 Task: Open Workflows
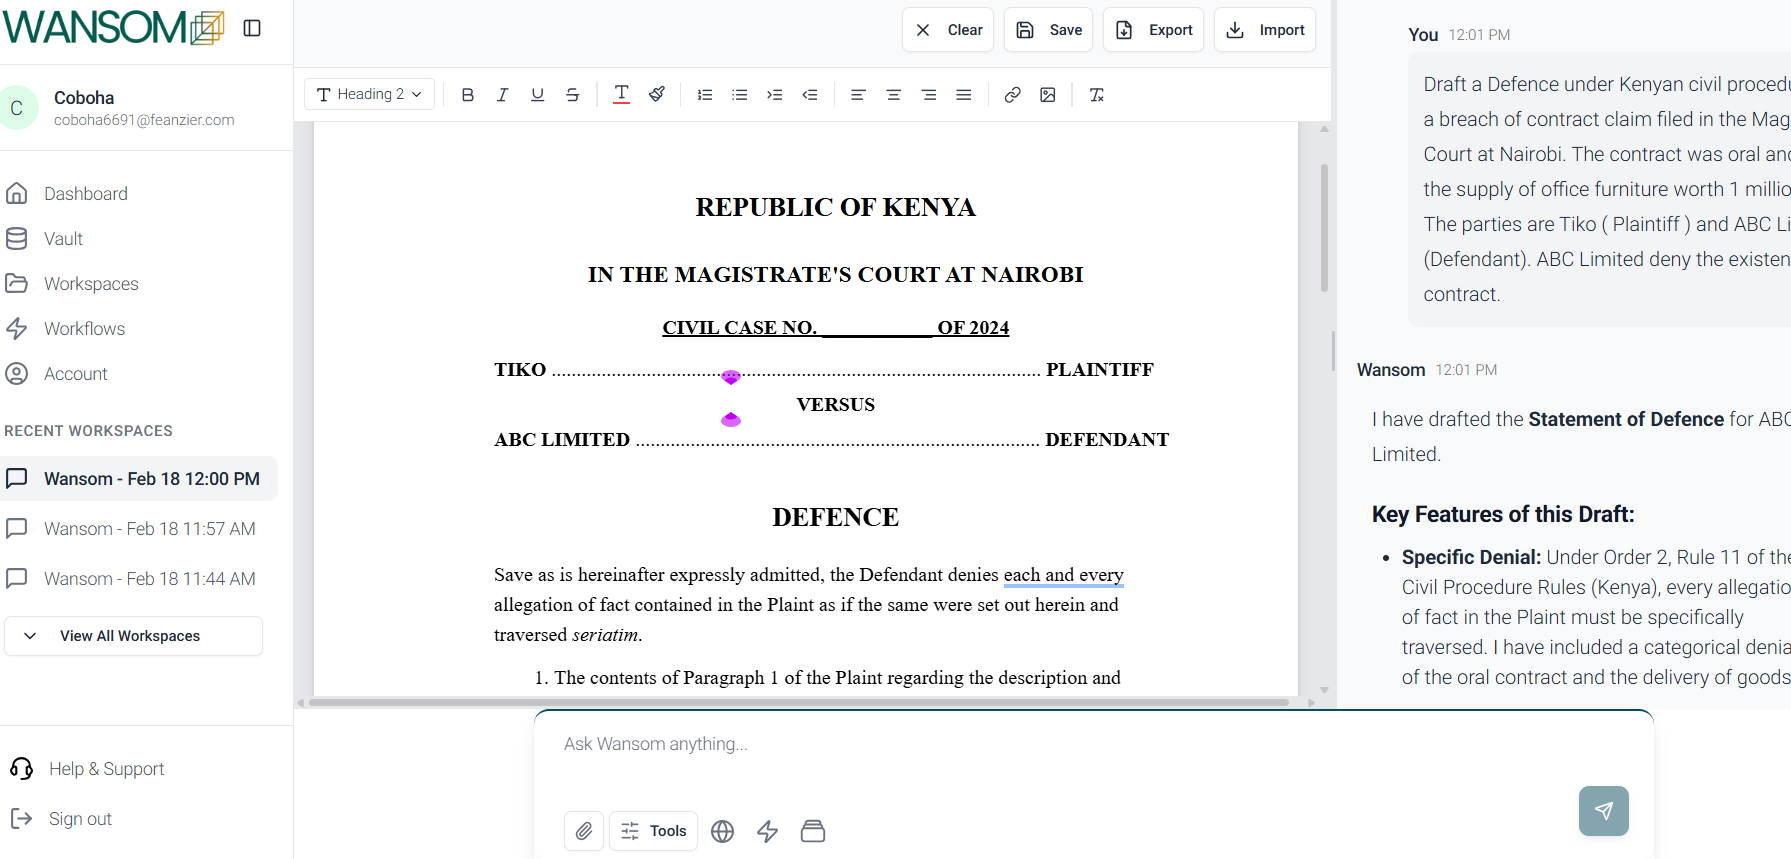[84, 329]
